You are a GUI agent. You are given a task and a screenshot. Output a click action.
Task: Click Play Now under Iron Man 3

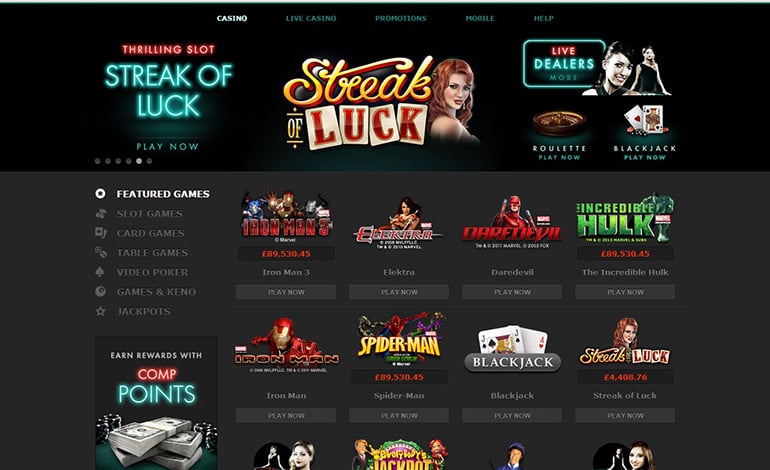click(x=286, y=292)
